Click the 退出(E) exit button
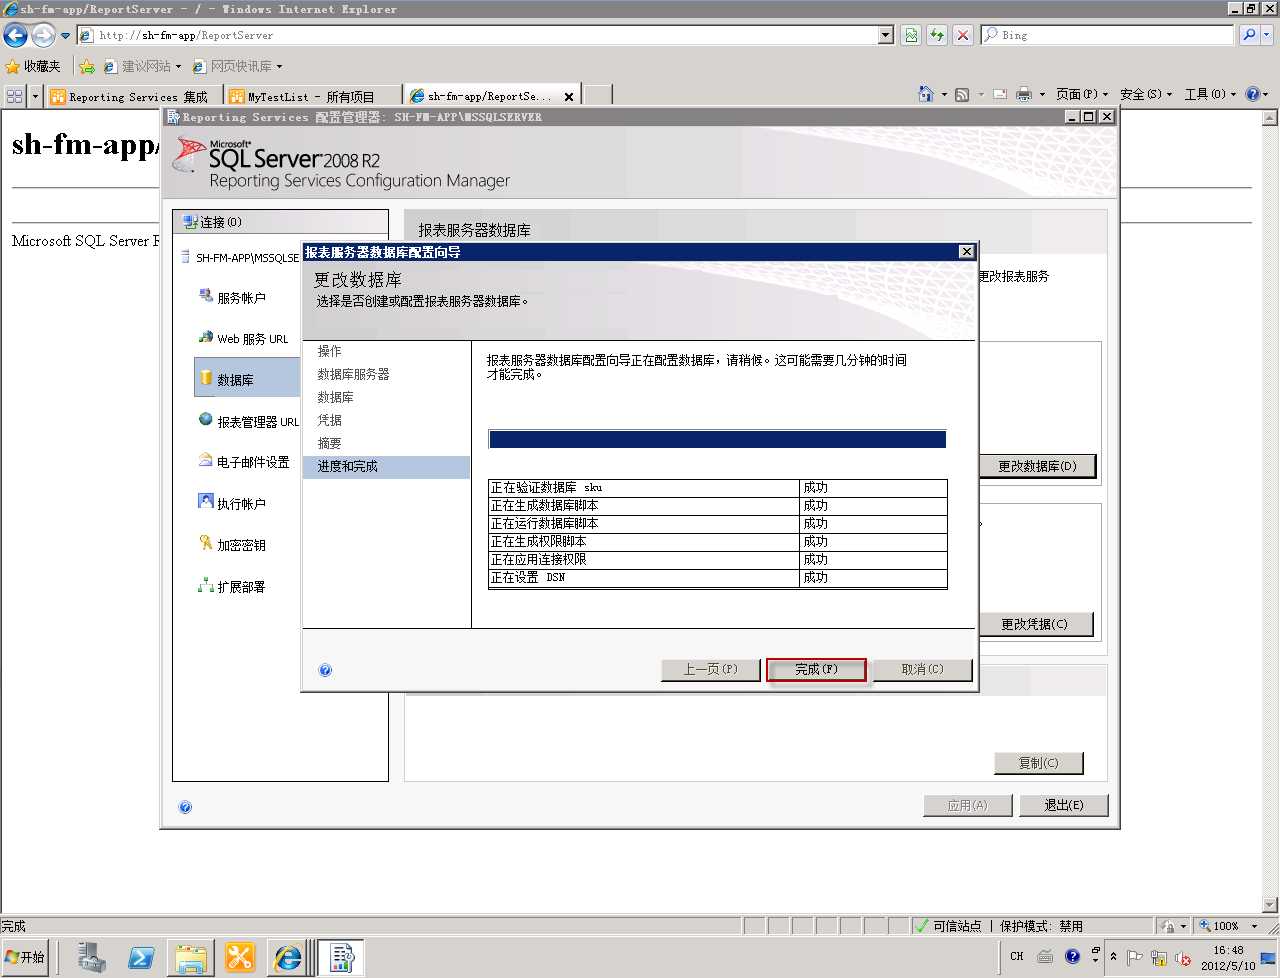Image resolution: width=1280 pixels, height=978 pixels. 1064,805
